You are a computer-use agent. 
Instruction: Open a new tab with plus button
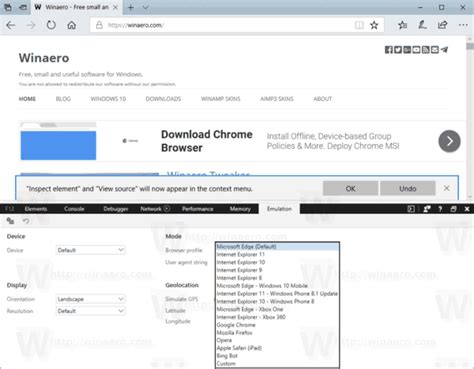tap(131, 7)
